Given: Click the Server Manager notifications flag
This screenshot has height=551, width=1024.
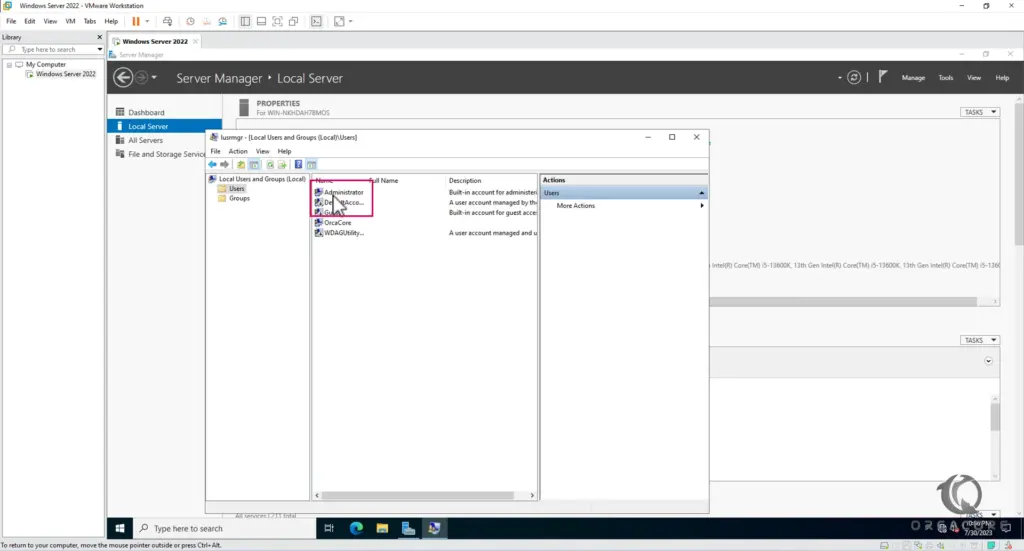Looking at the screenshot, I should coord(883,77).
